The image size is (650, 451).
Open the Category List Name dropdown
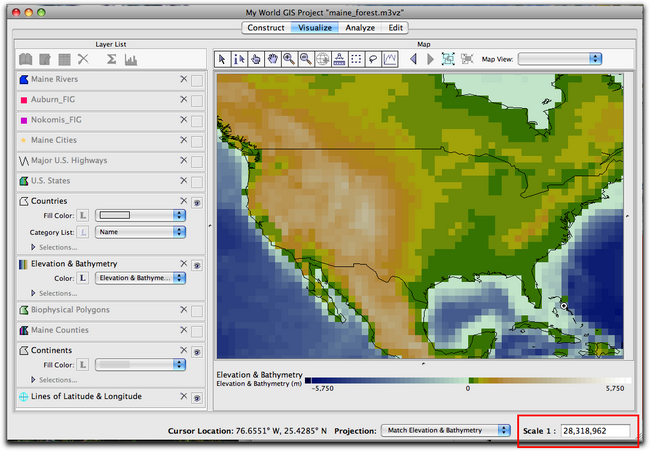click(140, 231)
